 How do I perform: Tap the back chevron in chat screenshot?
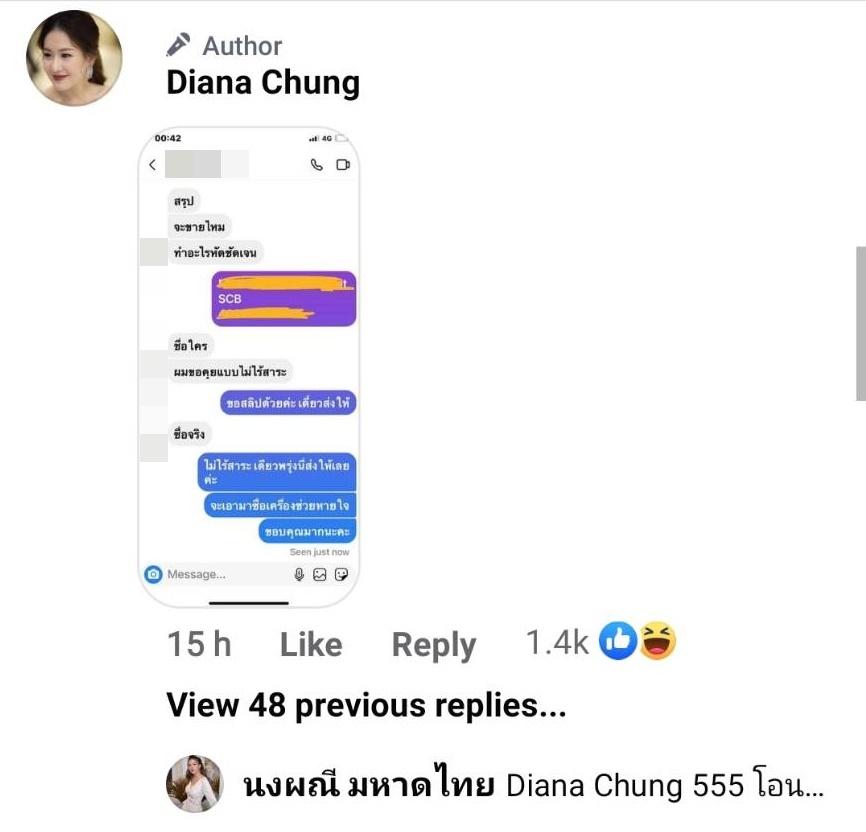click(152, 165)
